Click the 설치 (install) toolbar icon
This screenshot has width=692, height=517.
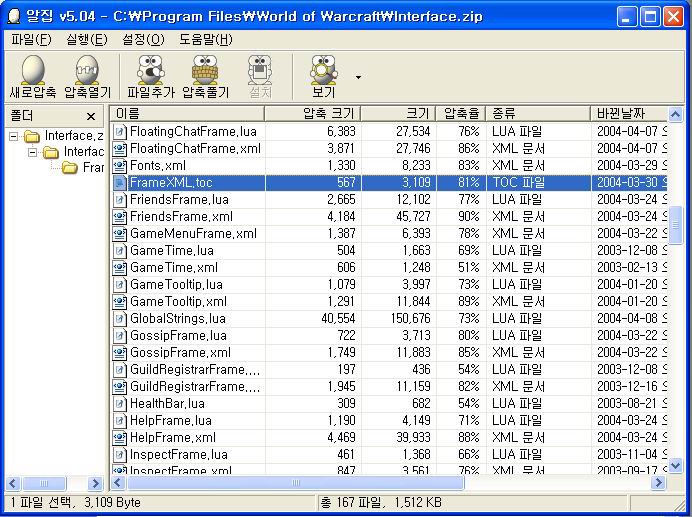coord(260,70)
